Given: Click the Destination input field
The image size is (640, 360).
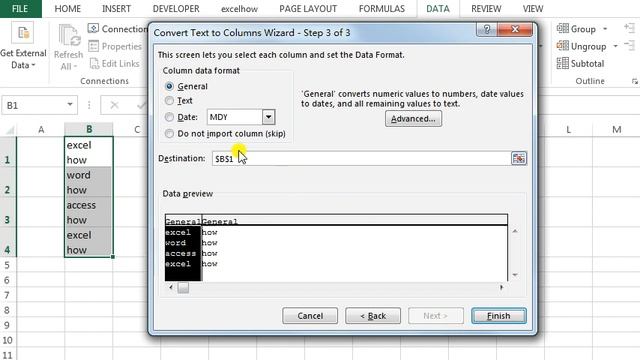Looking at the screenshot, I should click(361, 158).
